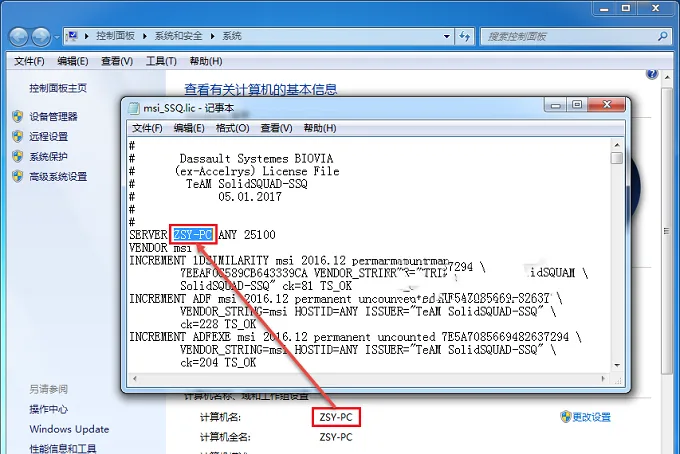
Task: Click the computer icon in the address bar
Action: pyautogui.click(x=72, y=36)
